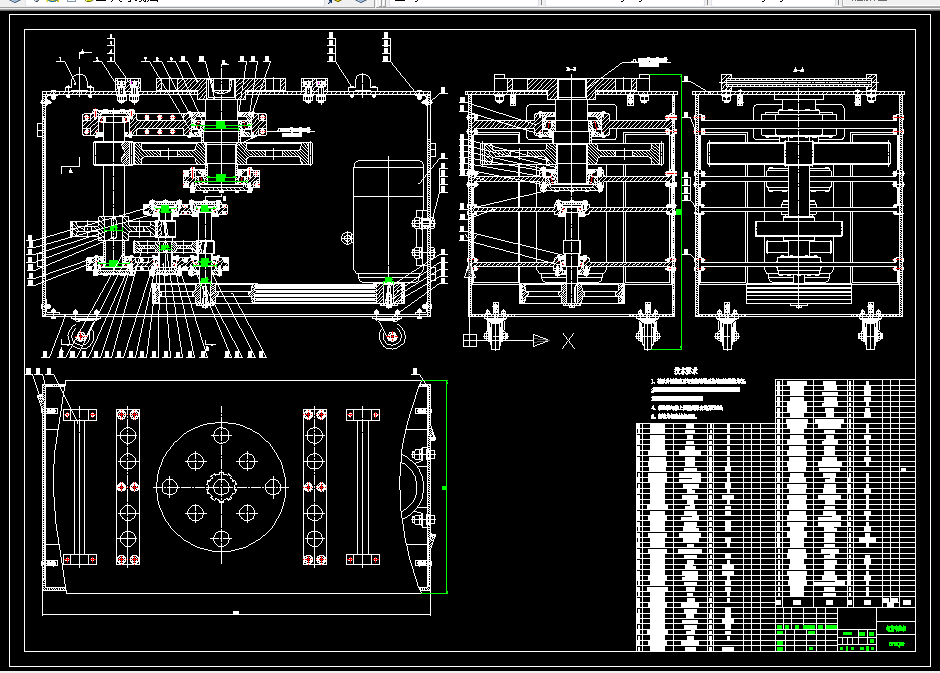Select the toothed center hub of the large circular plate
Image resolution: width=940 pixels, height=673 pixels.
[221, 487]
